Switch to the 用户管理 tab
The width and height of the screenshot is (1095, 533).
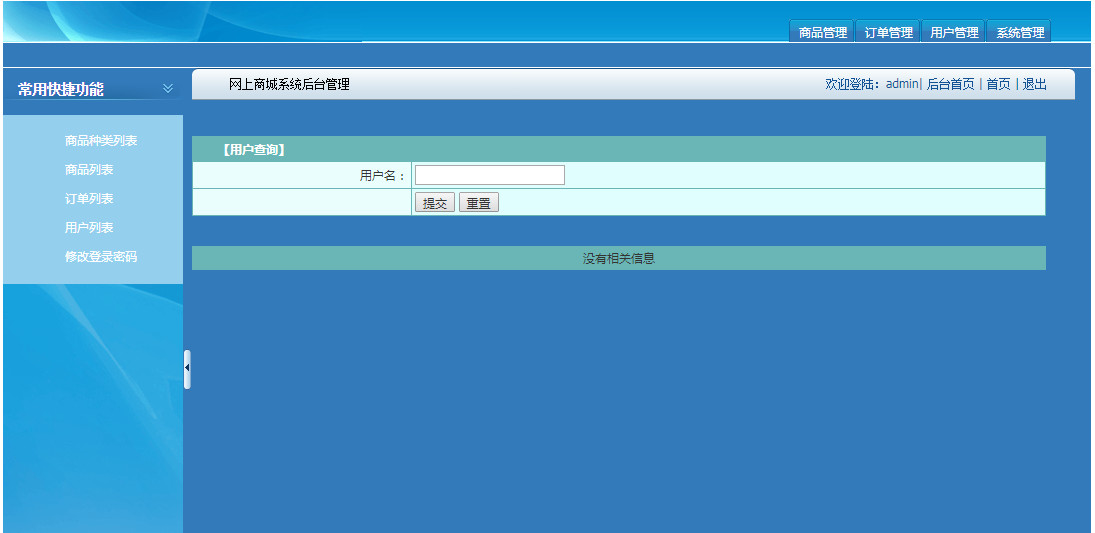tap(954, 32)
